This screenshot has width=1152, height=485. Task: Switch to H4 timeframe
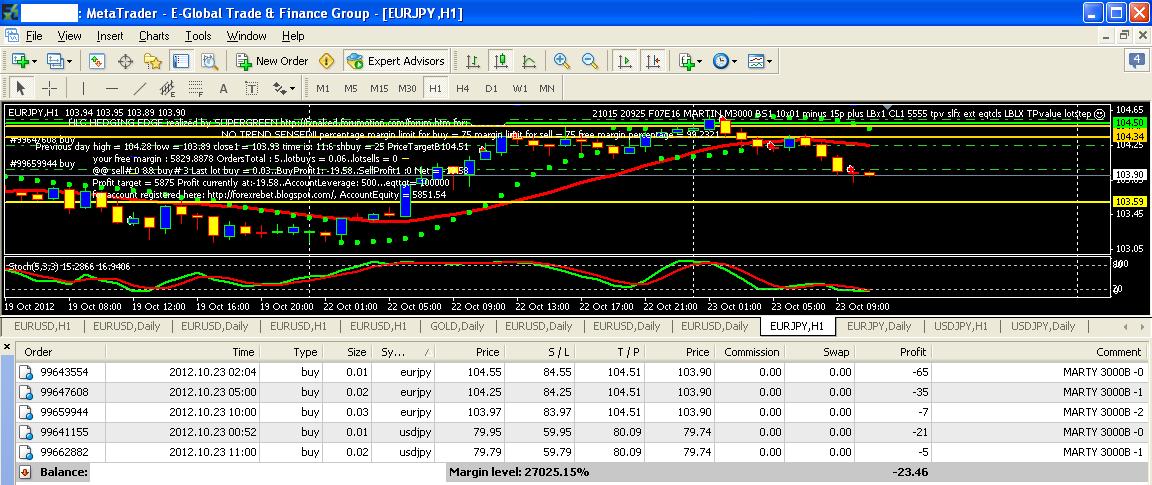tap(463, 88)
